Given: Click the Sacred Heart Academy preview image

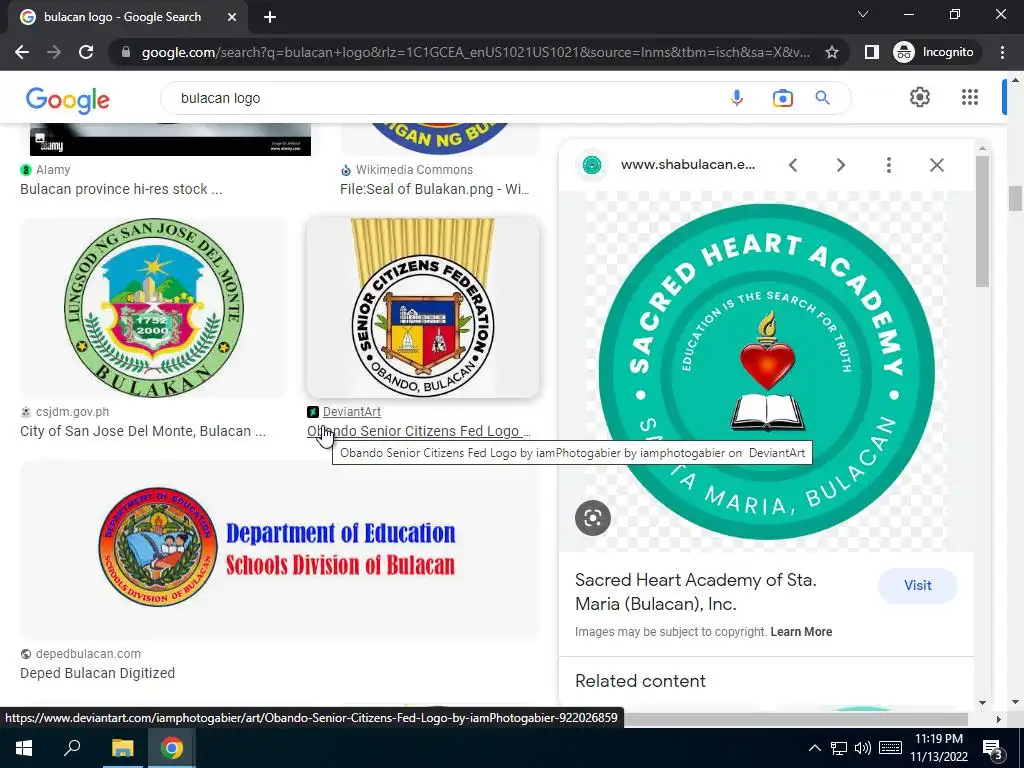Looking at the screenshot, I should pyautogui.click(x=766, y=371).
